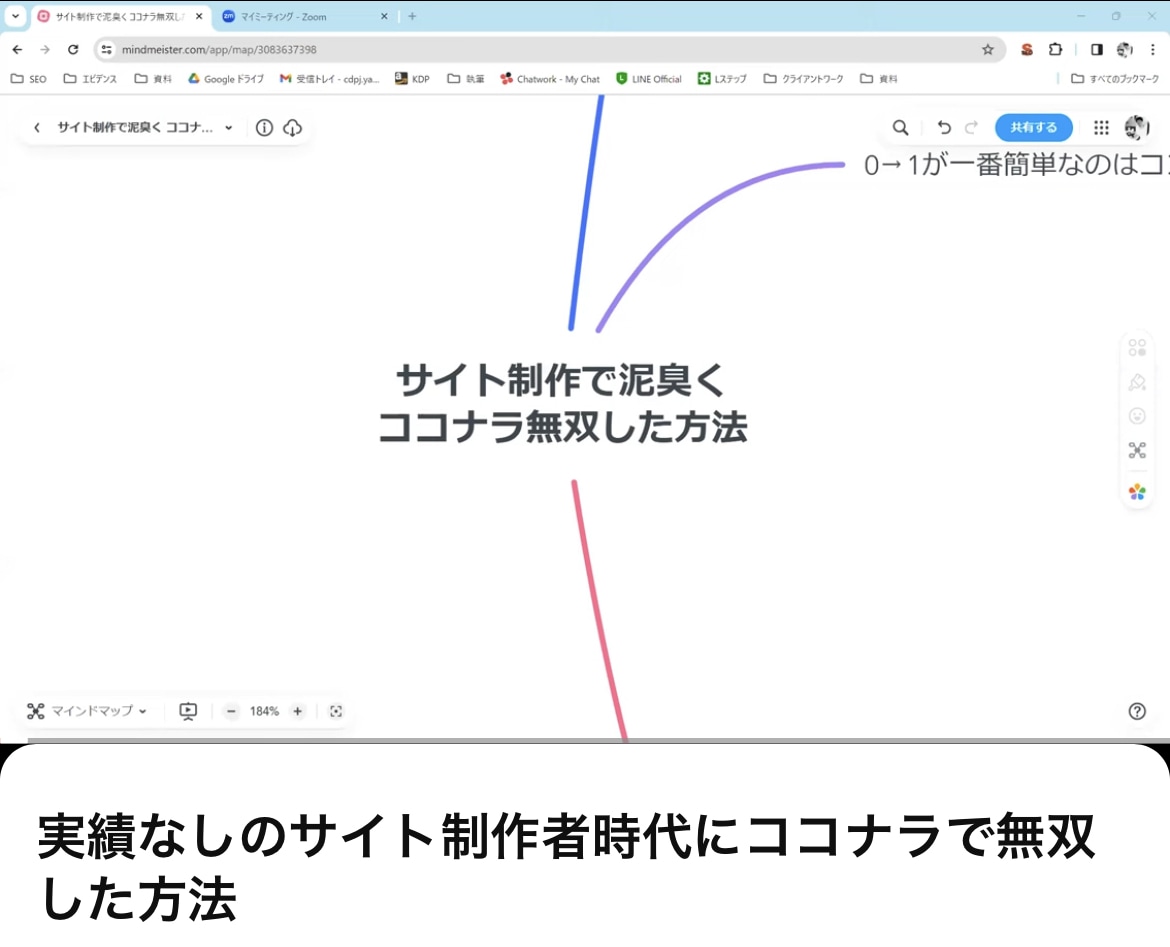Image resolution: width=1170 pixels, height=947 pixels.
Task: Select the サイト制作で泥臭く browser tab
Action: coord(119,16)
